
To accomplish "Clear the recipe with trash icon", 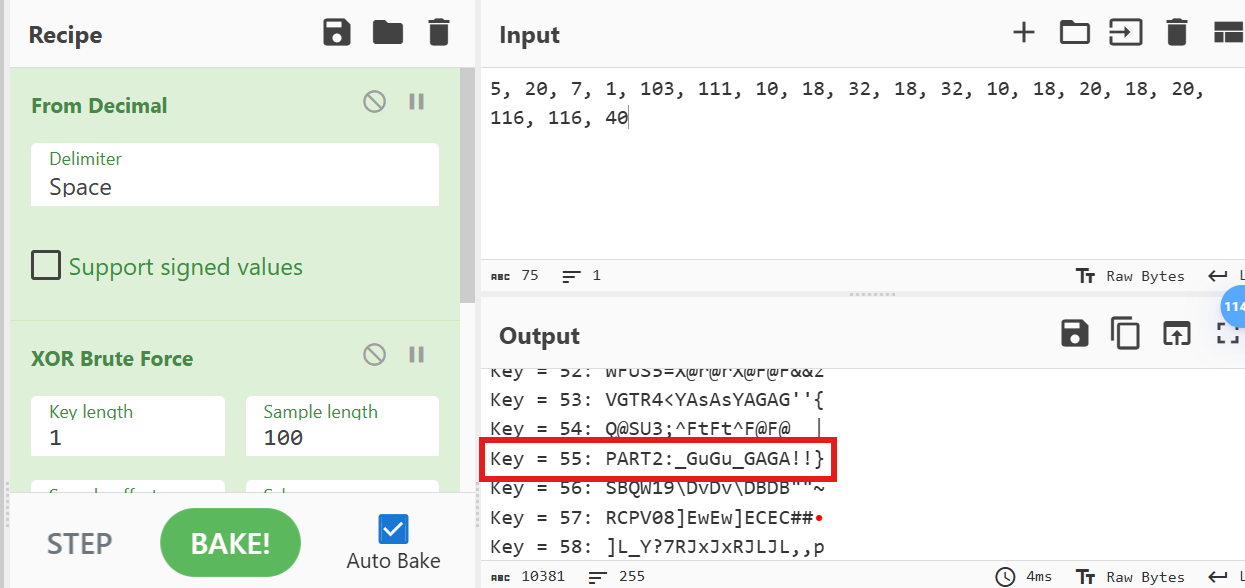I will (x=439, y=33).
